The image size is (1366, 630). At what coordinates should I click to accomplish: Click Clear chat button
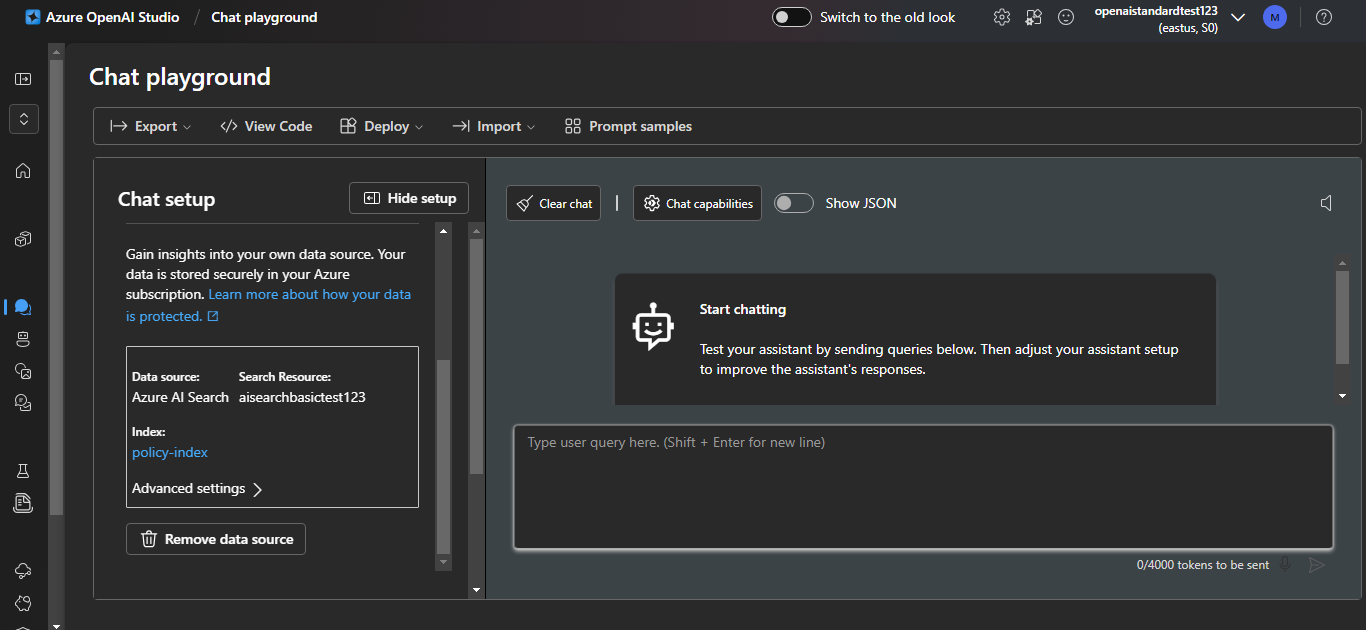[x=553, y=203]
